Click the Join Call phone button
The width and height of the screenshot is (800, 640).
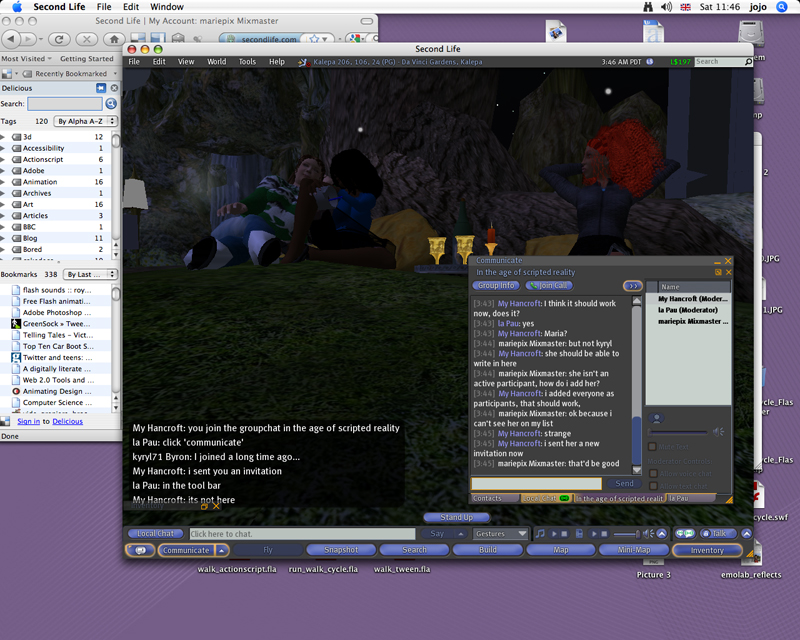point(550,285)
